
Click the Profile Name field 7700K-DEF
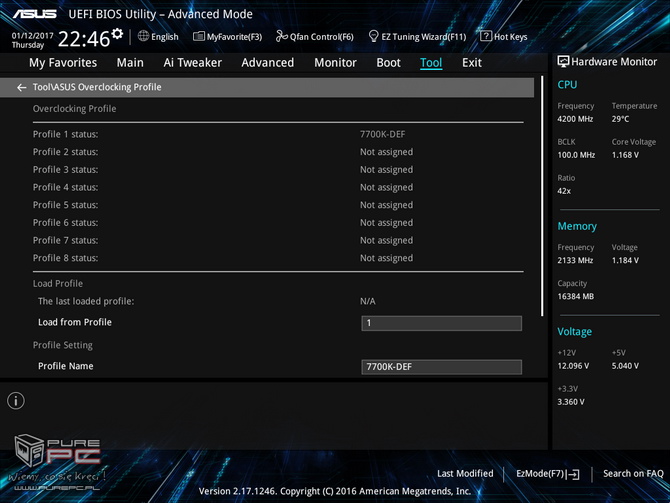coord(441,367)
